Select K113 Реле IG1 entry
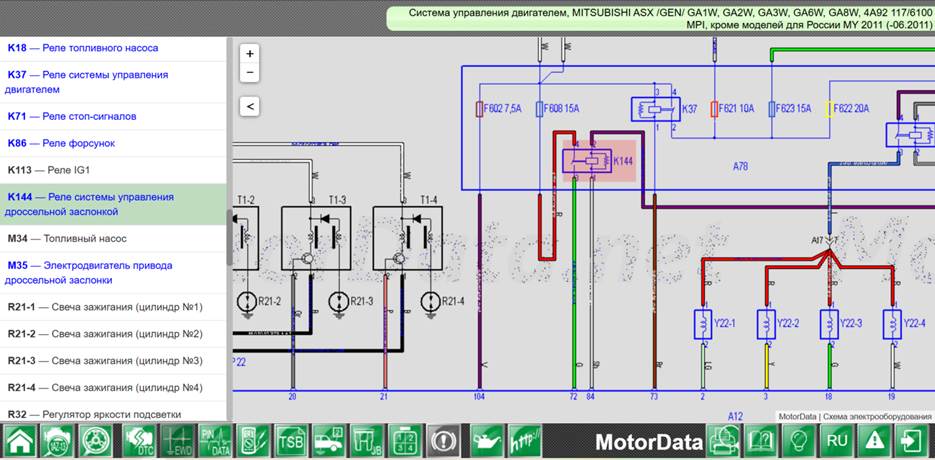The image size is (935, 460). (x=113, y=170)
